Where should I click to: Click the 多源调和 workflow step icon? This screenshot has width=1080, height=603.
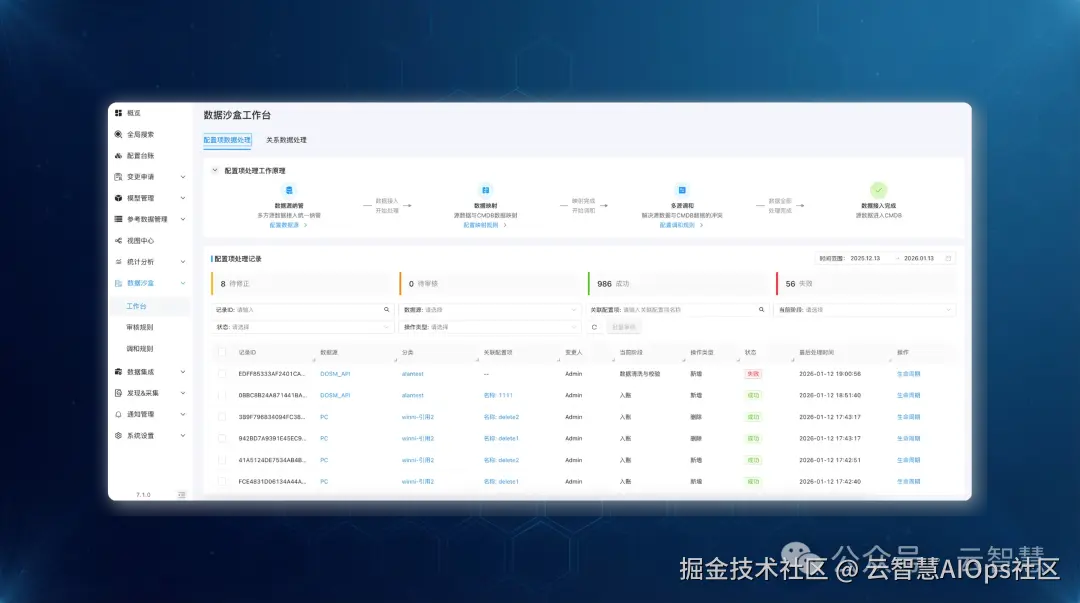click(683, 190)
